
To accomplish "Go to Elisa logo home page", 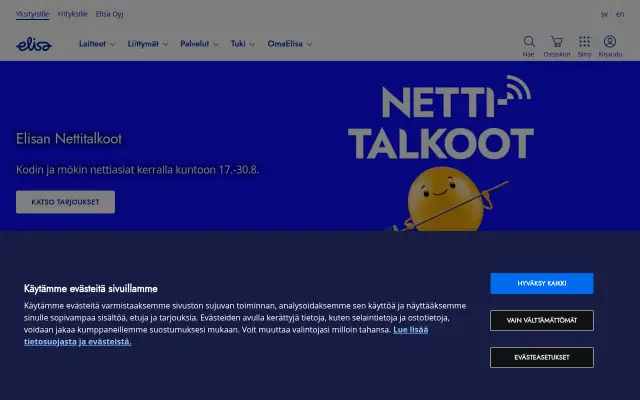I will (x=34, y=44).
